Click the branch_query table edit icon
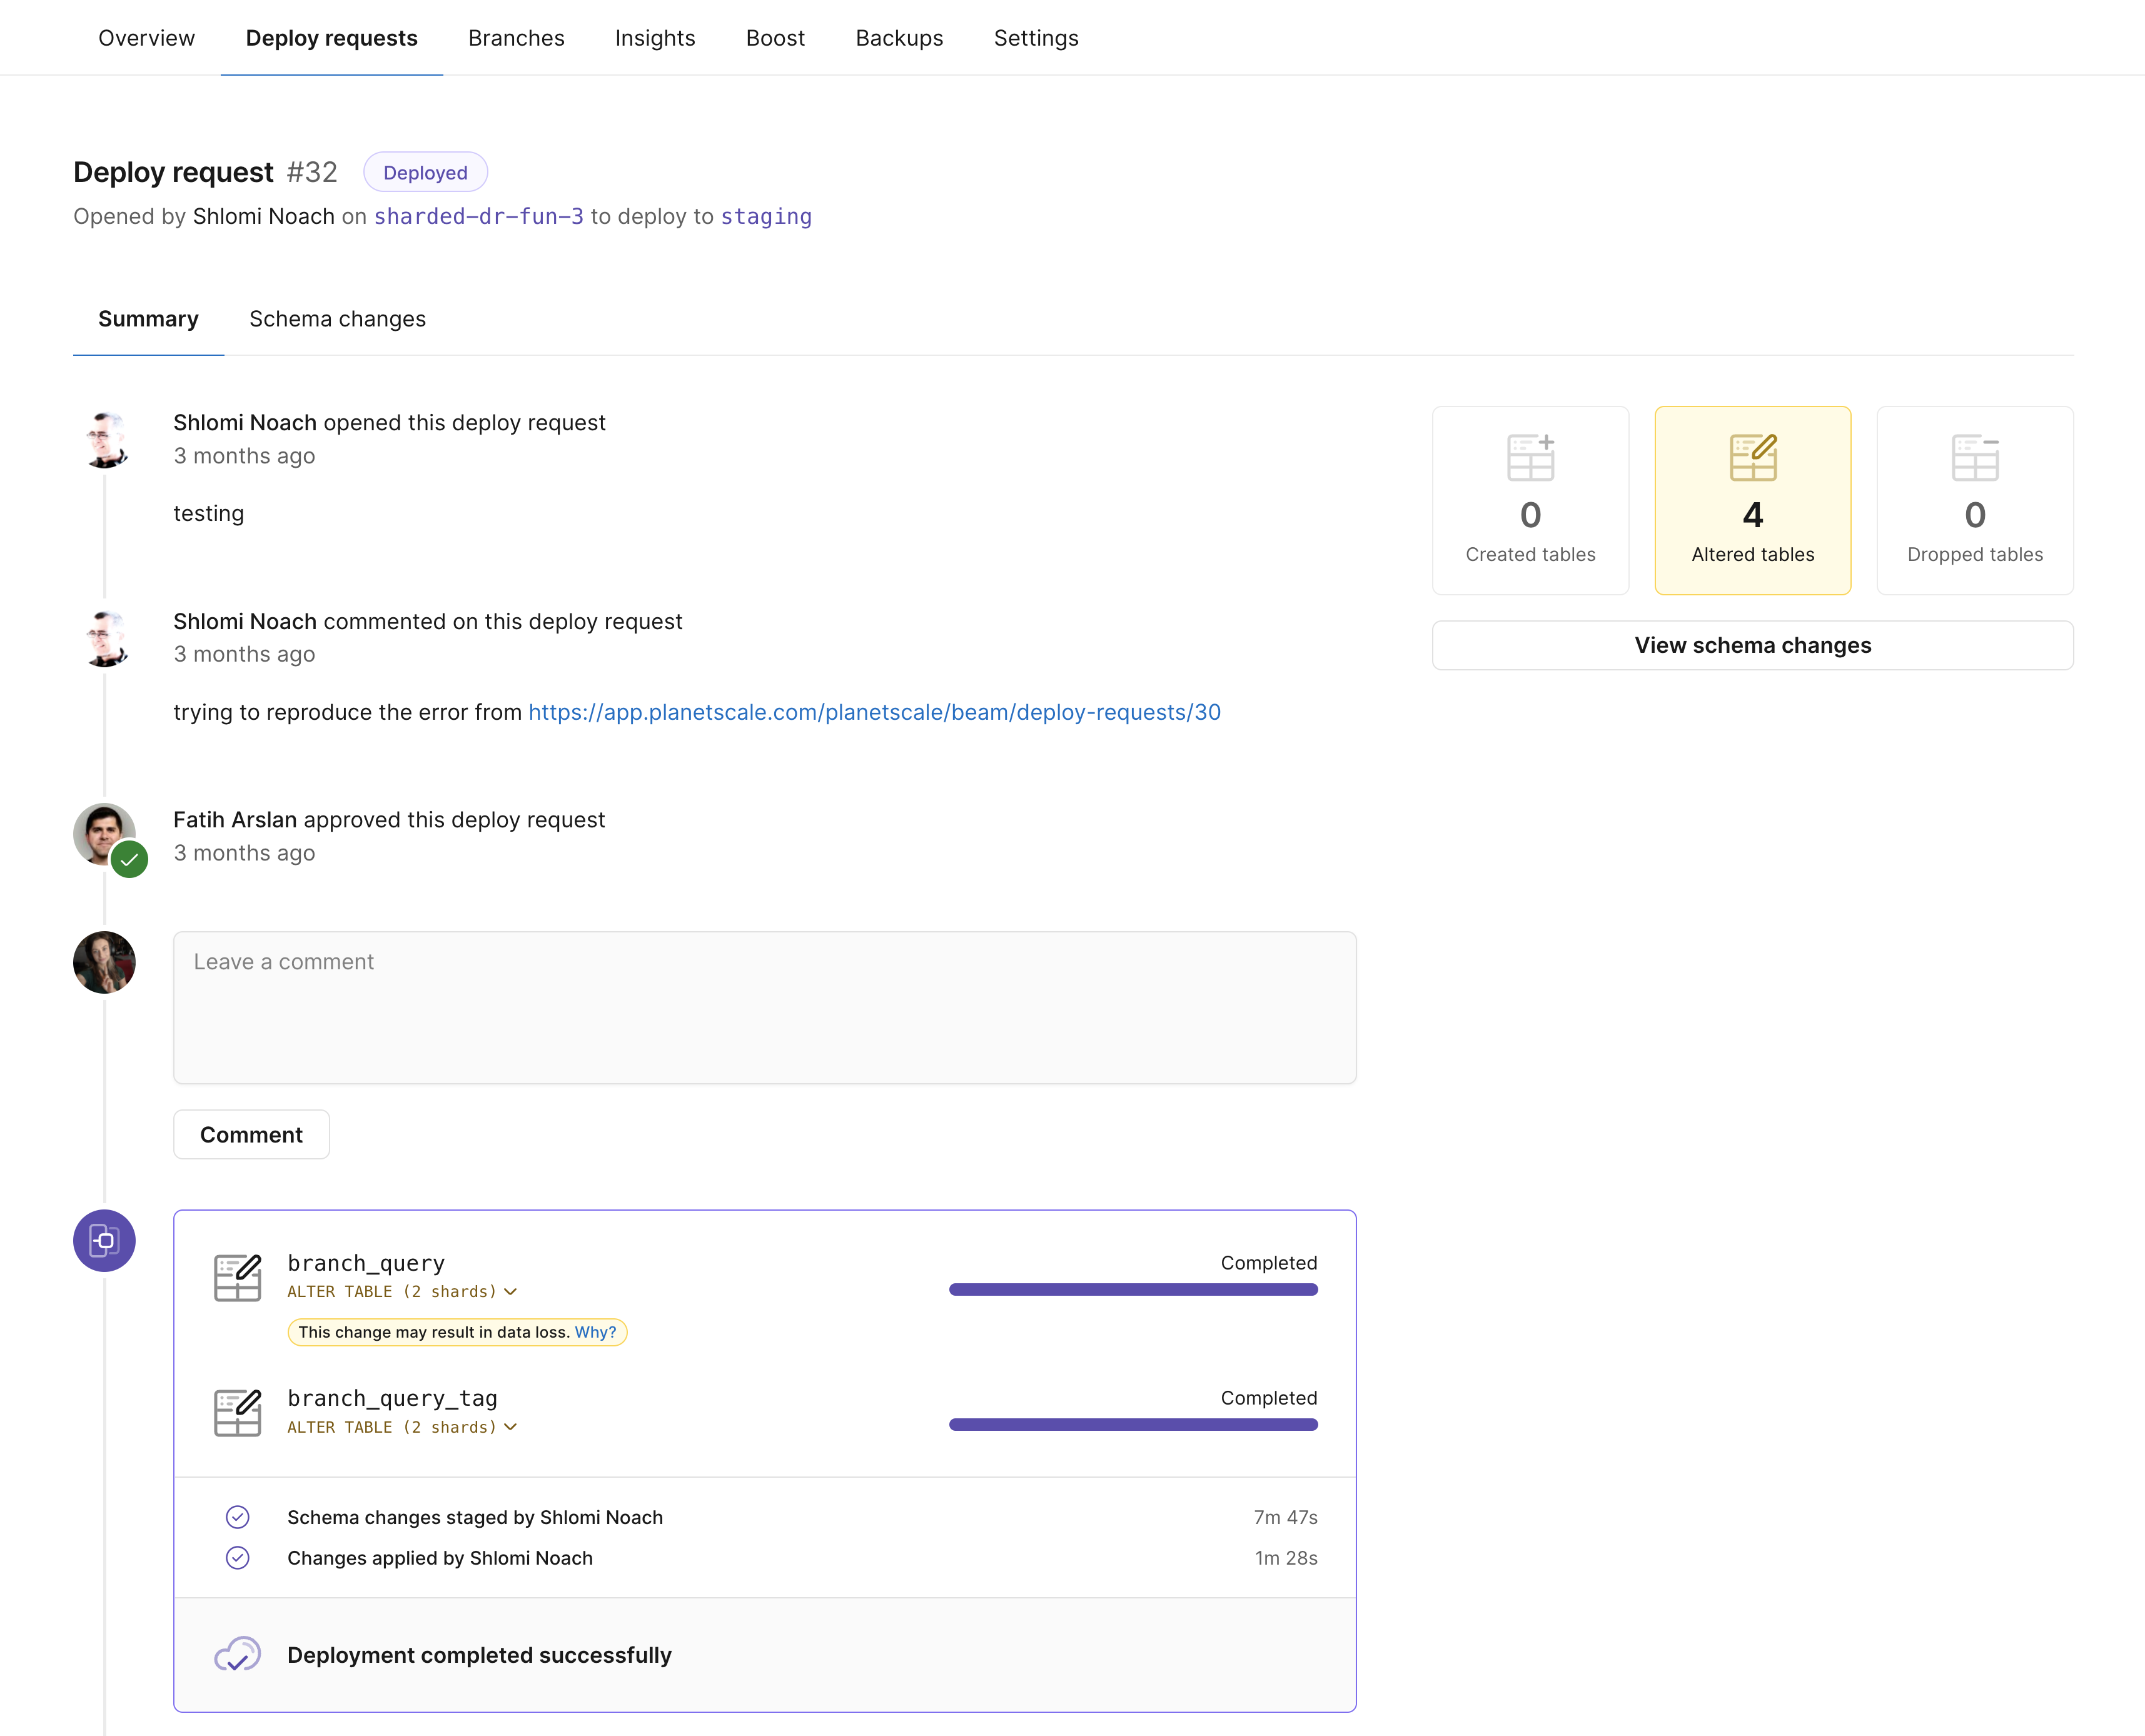The height and width of the screenshot is (1736, 2145). point(237,1276)
